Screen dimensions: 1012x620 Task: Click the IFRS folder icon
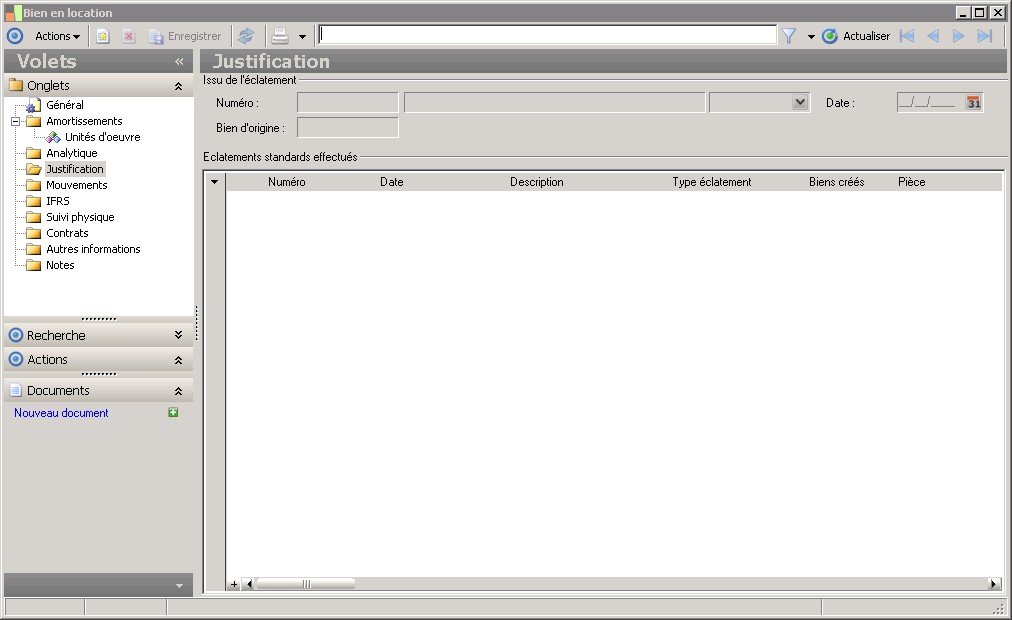[x=34, y=201]
